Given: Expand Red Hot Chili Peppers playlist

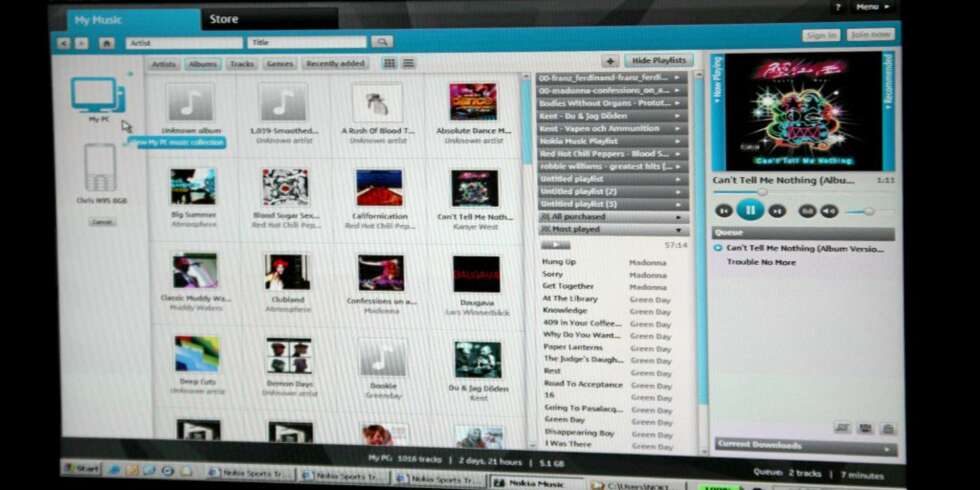Looking at the screenshot, I should pyautogui.click(x=612, y=154).
